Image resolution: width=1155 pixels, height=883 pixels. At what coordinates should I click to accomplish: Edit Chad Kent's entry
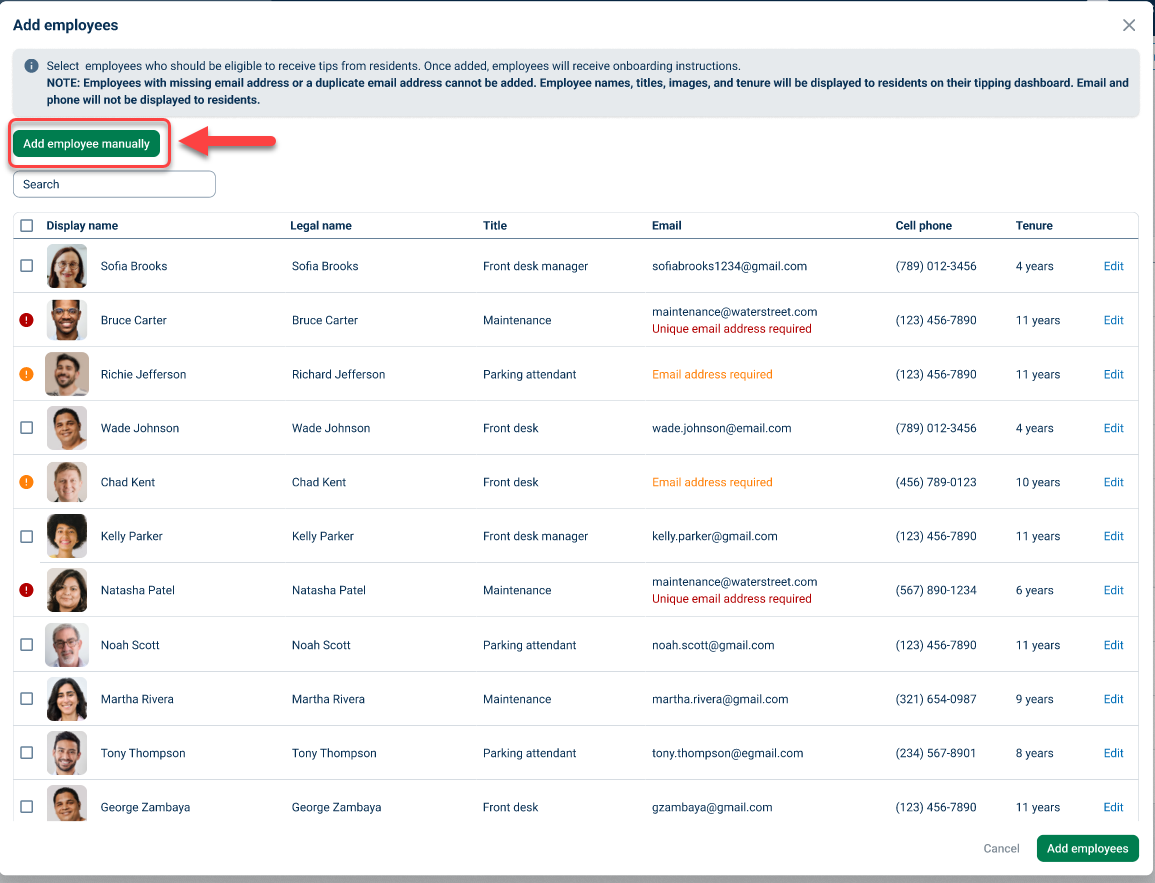[1113, 482]
